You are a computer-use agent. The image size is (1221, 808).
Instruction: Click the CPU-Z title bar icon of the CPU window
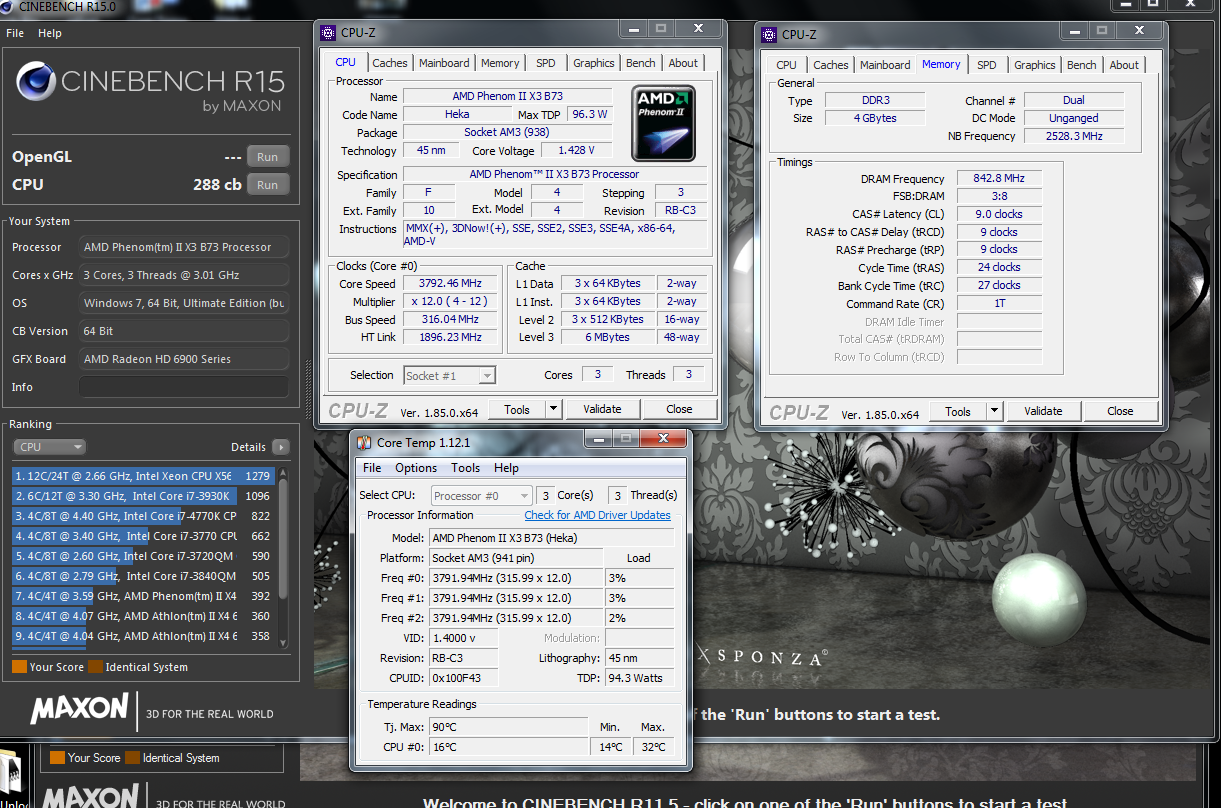coord(328,33)
